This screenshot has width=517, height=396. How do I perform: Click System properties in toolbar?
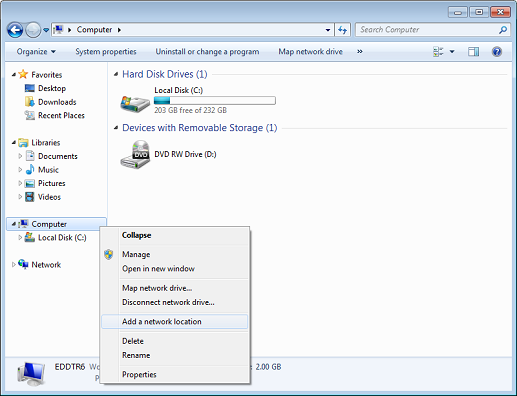click(106, 52)
